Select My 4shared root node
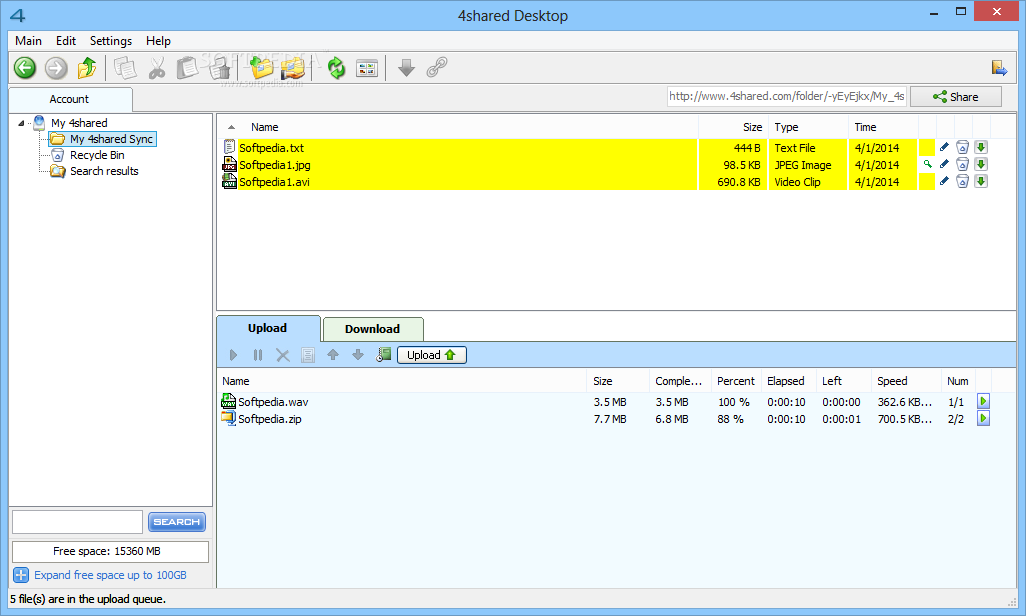Viewport: 1026px width, 616px height. click(x=79, y=122)
